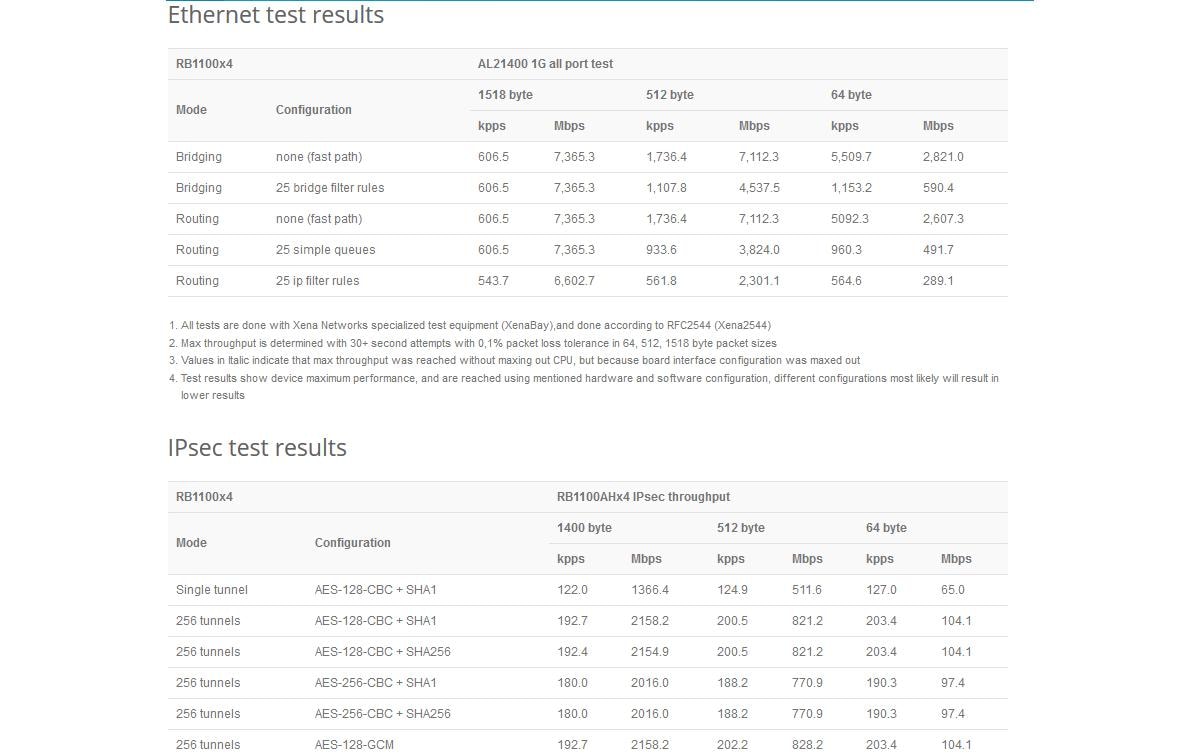Click the value '543.7'
Image resolution: width=1201 pixels, height=756 pixels.
pos(493,281)
